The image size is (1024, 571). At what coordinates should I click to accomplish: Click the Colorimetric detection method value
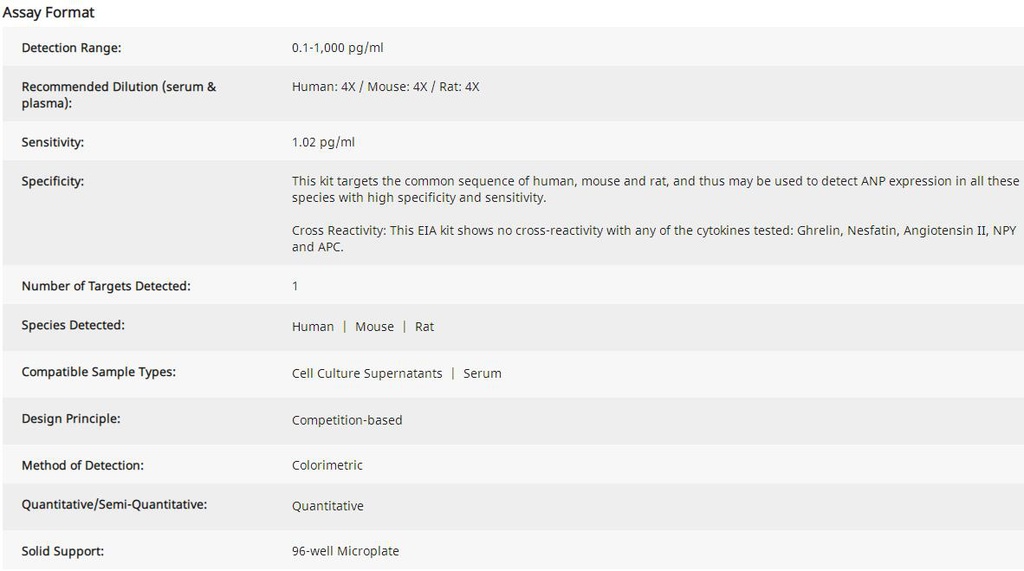click(x=327, y=465)
